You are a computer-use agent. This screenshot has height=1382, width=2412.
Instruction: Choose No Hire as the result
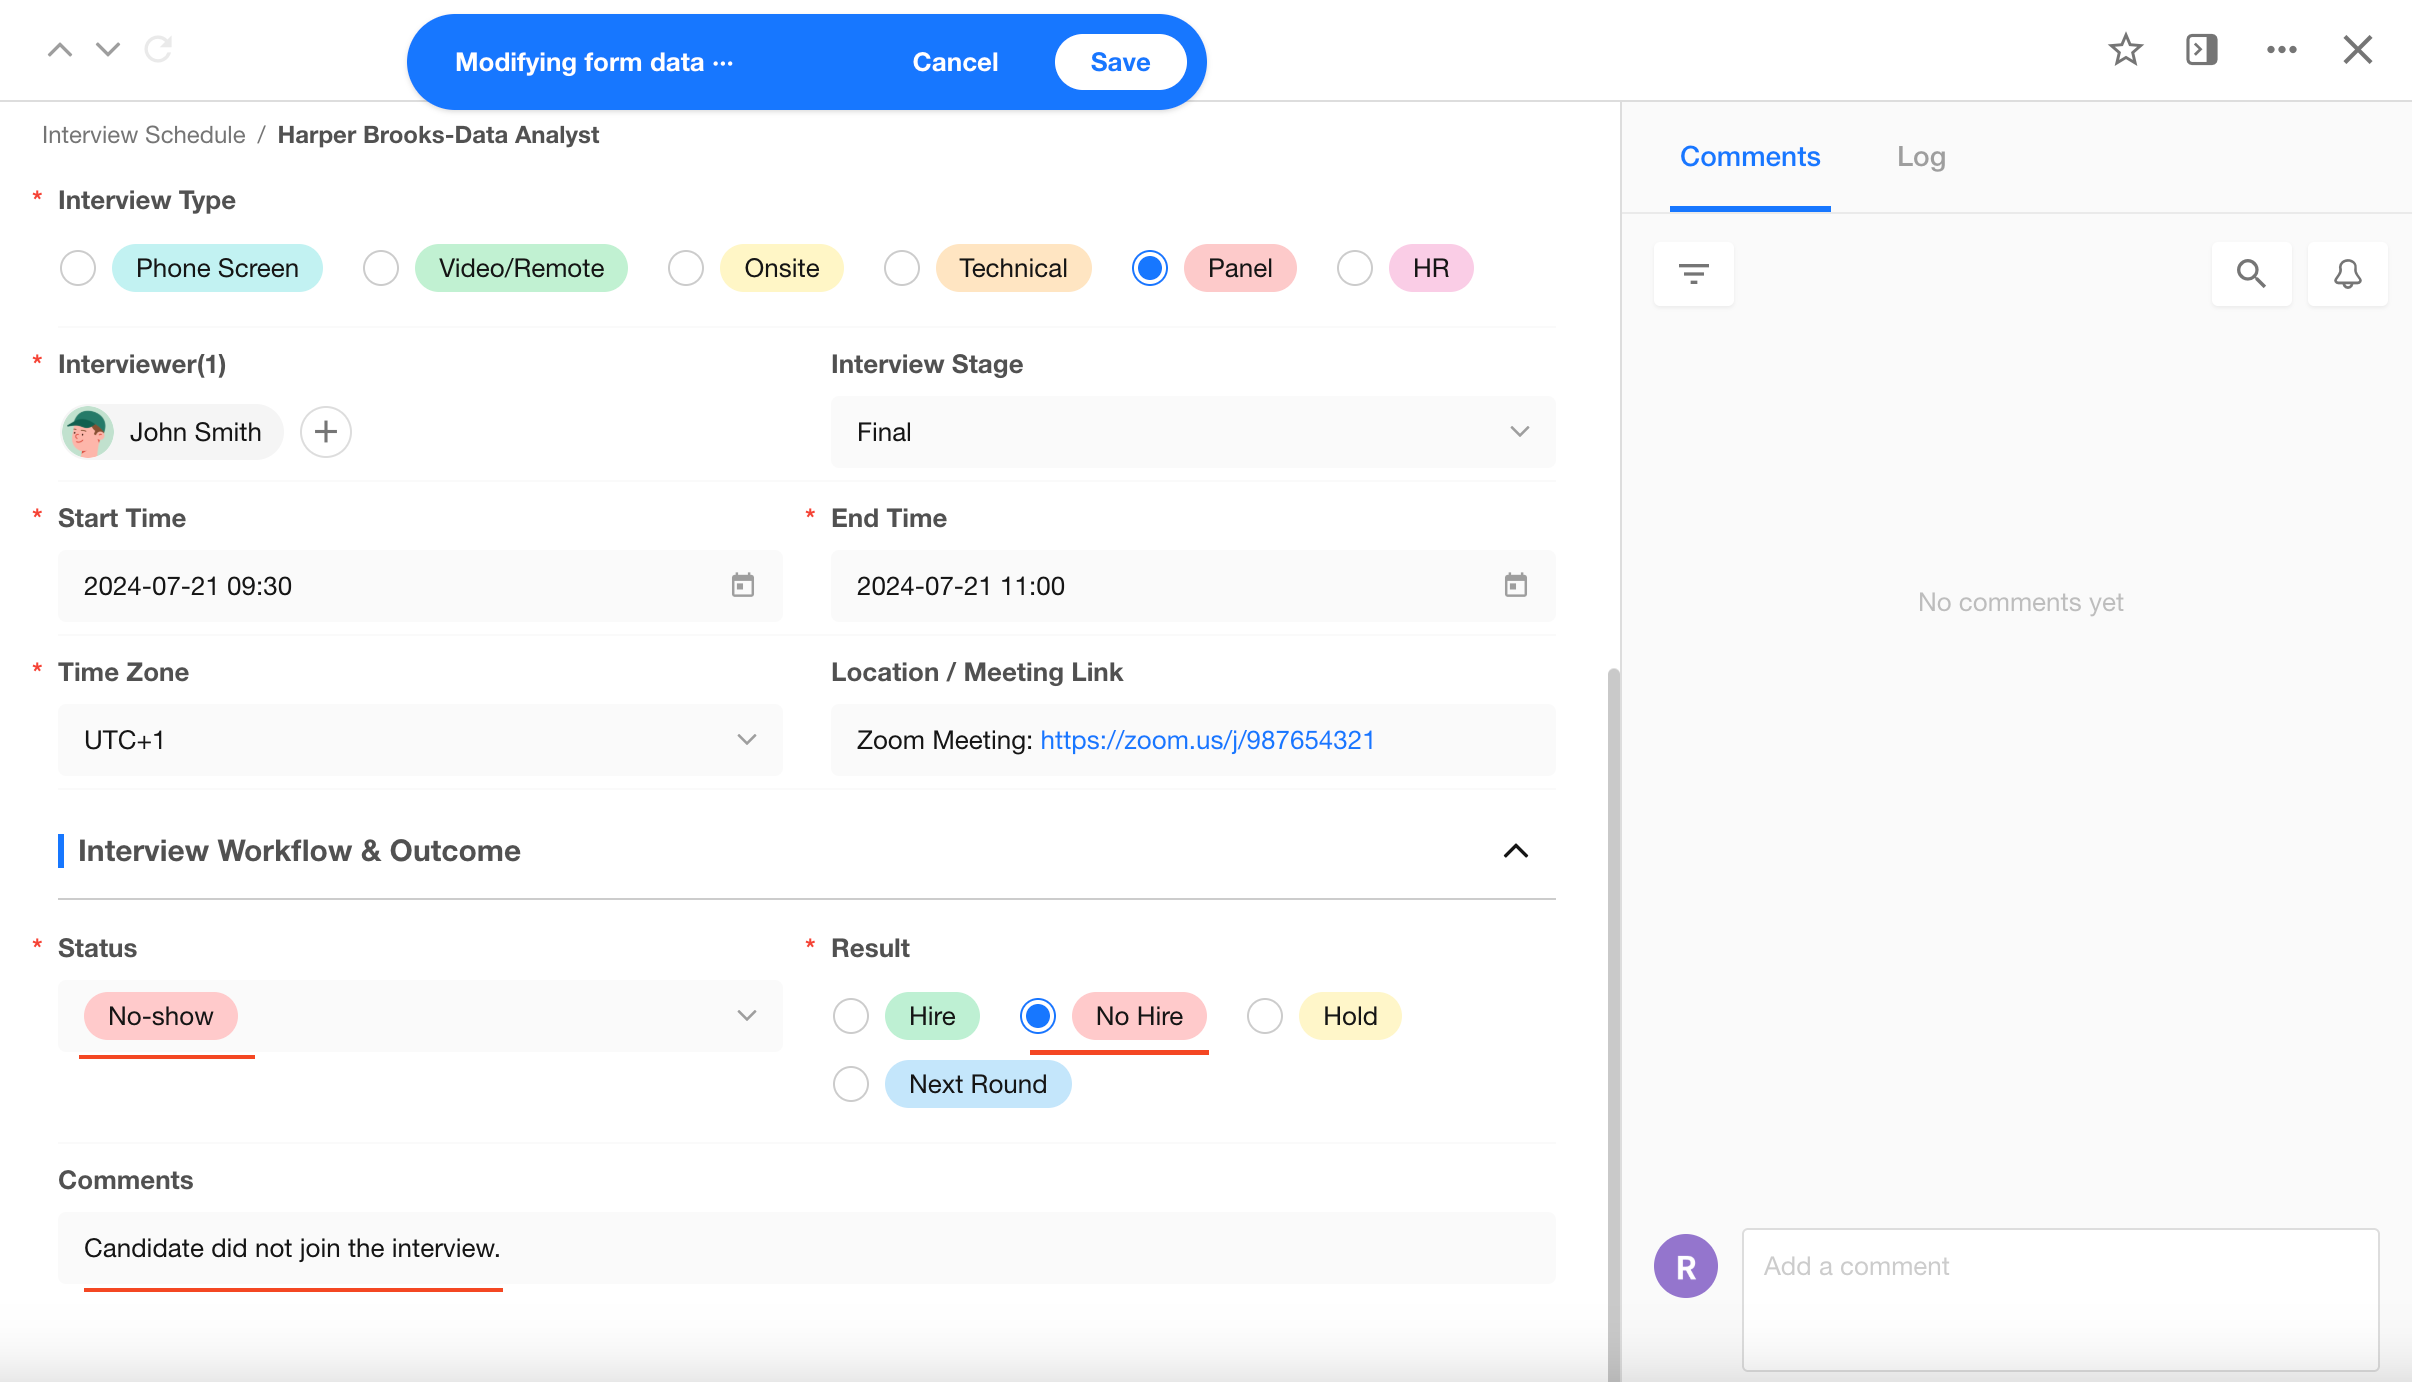[x=1038, y=1016]
